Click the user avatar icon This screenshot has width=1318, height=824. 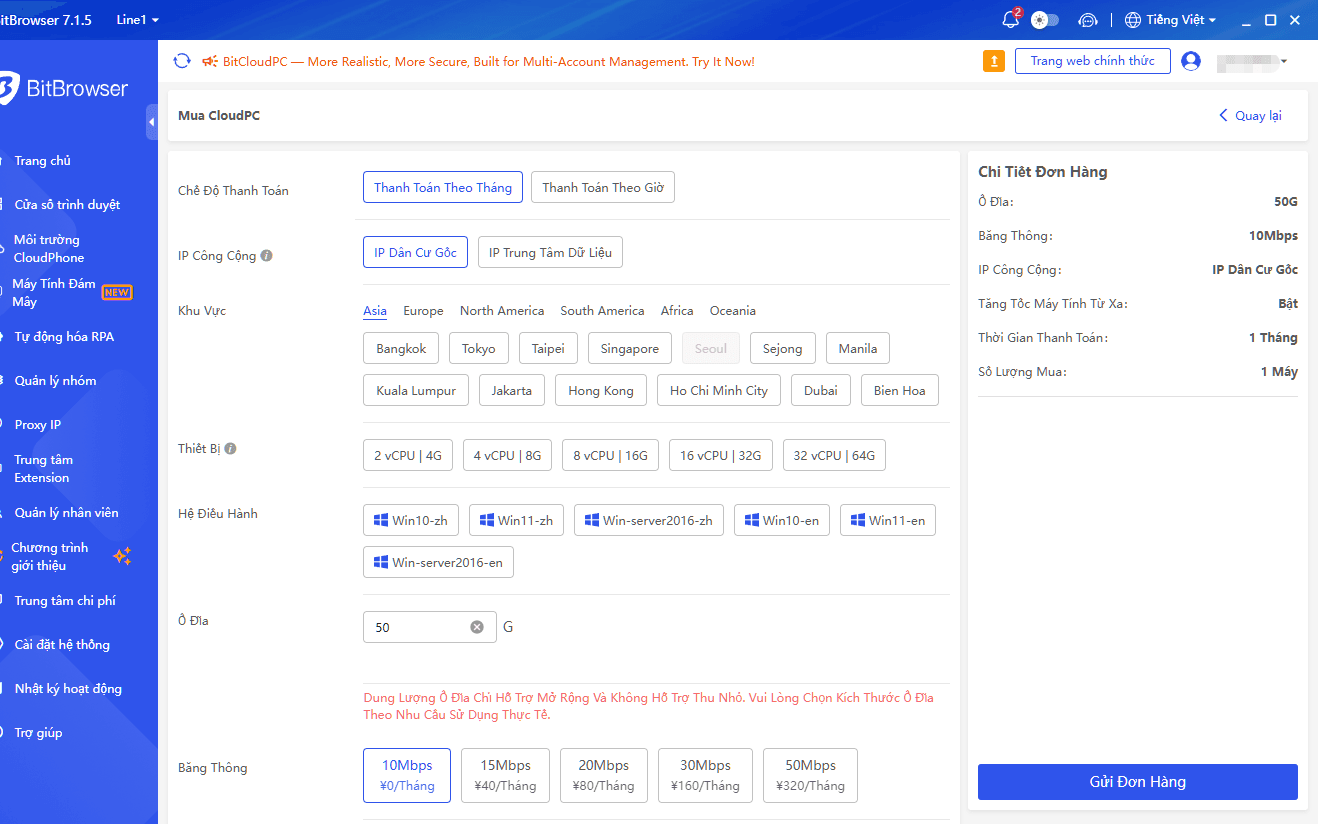(1190, 61)
